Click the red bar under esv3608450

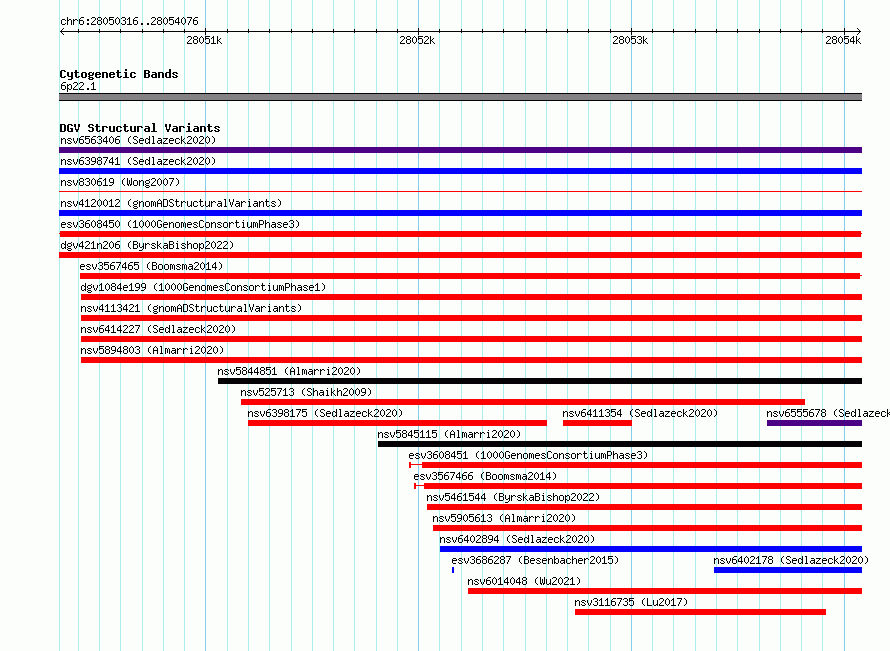click(460, 234)
